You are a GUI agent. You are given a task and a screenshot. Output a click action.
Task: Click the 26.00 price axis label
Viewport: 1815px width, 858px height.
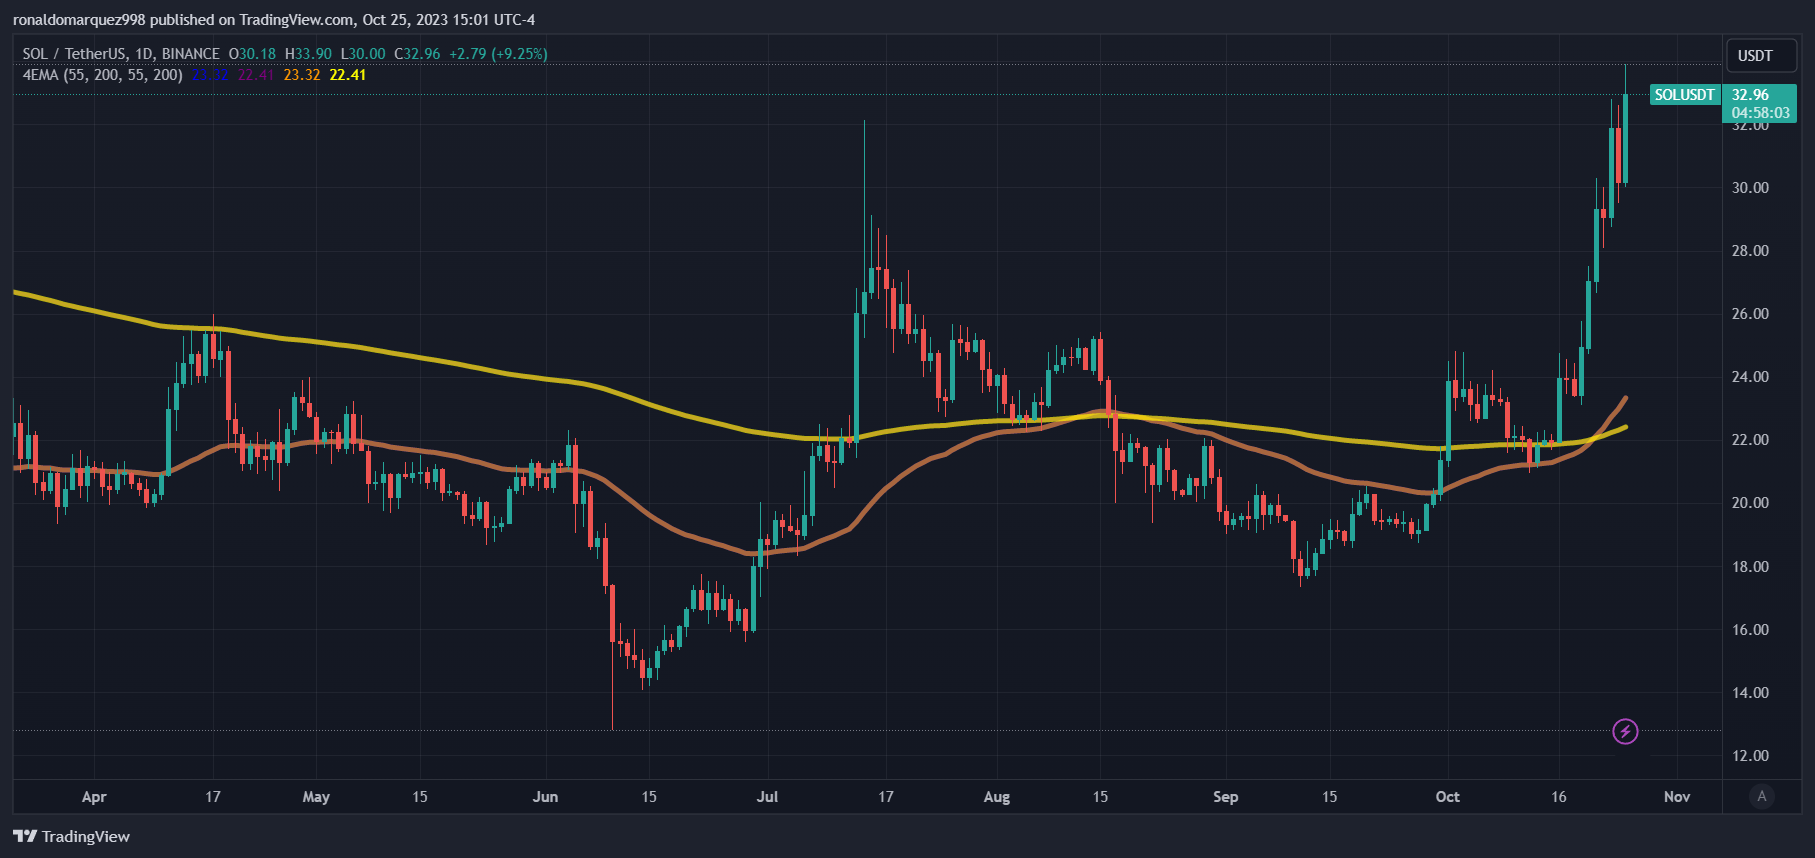[1750, 314]
